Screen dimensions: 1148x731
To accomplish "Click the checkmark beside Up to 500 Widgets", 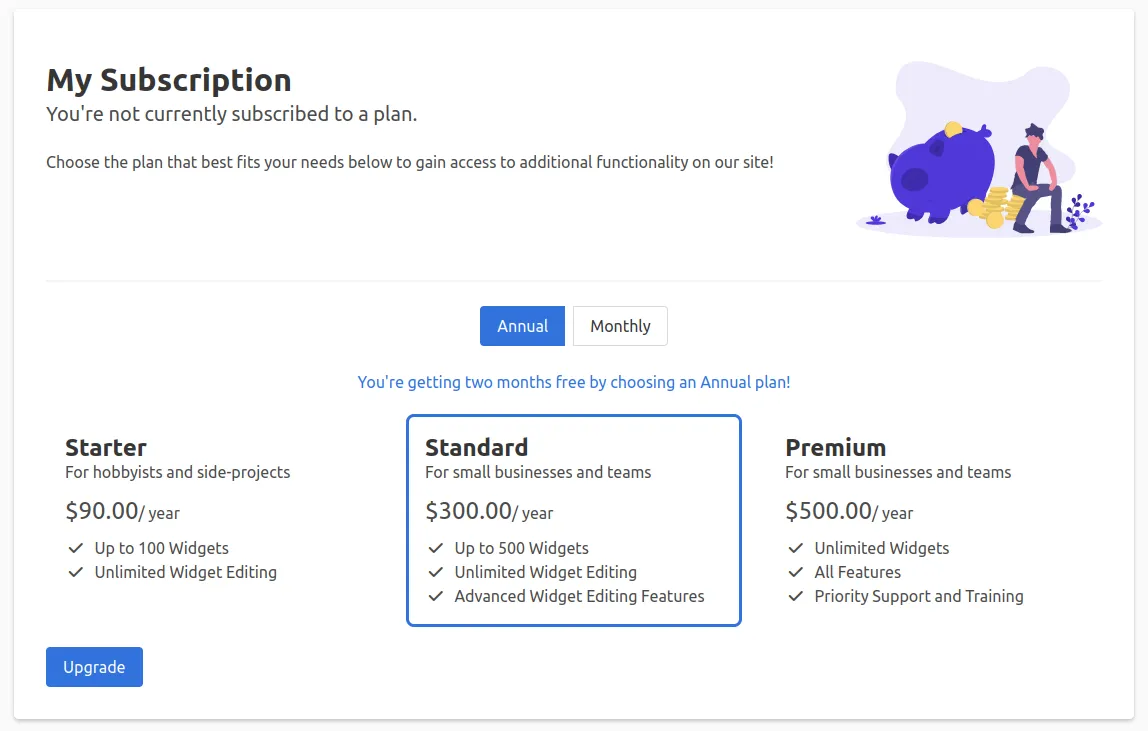I will click(435, 548).
